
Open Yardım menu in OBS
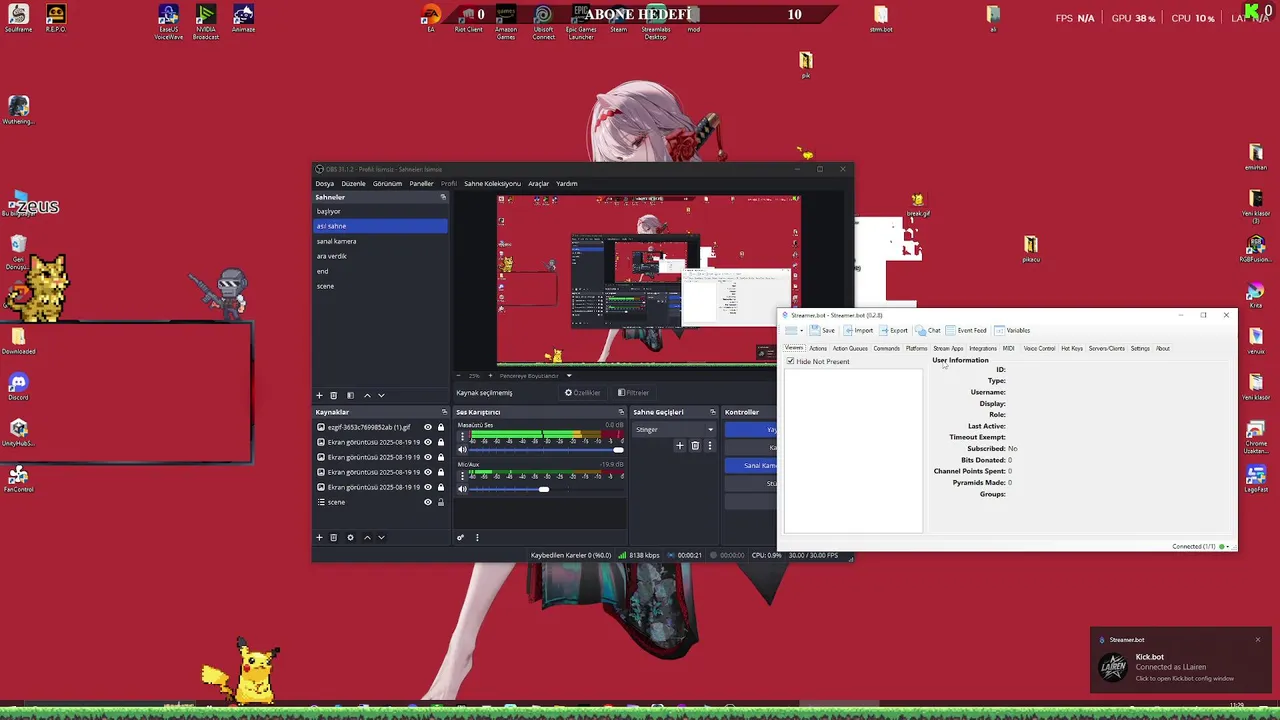[566, 184]
